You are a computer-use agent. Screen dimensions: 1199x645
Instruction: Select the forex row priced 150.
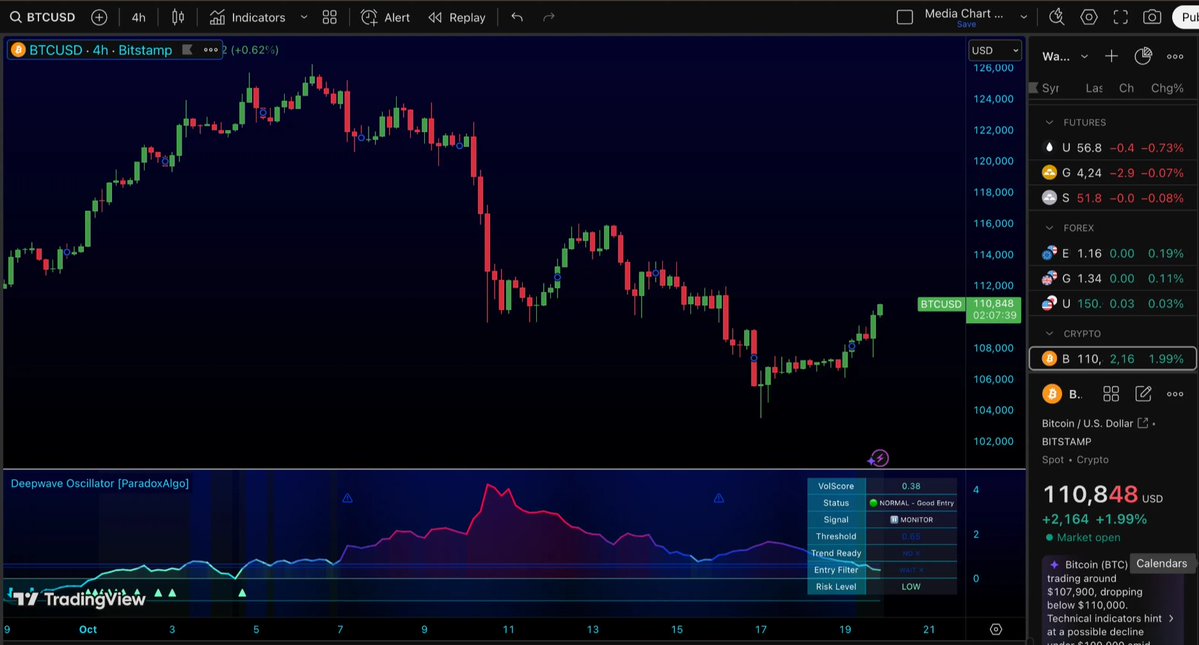[x=1113, y=303]
